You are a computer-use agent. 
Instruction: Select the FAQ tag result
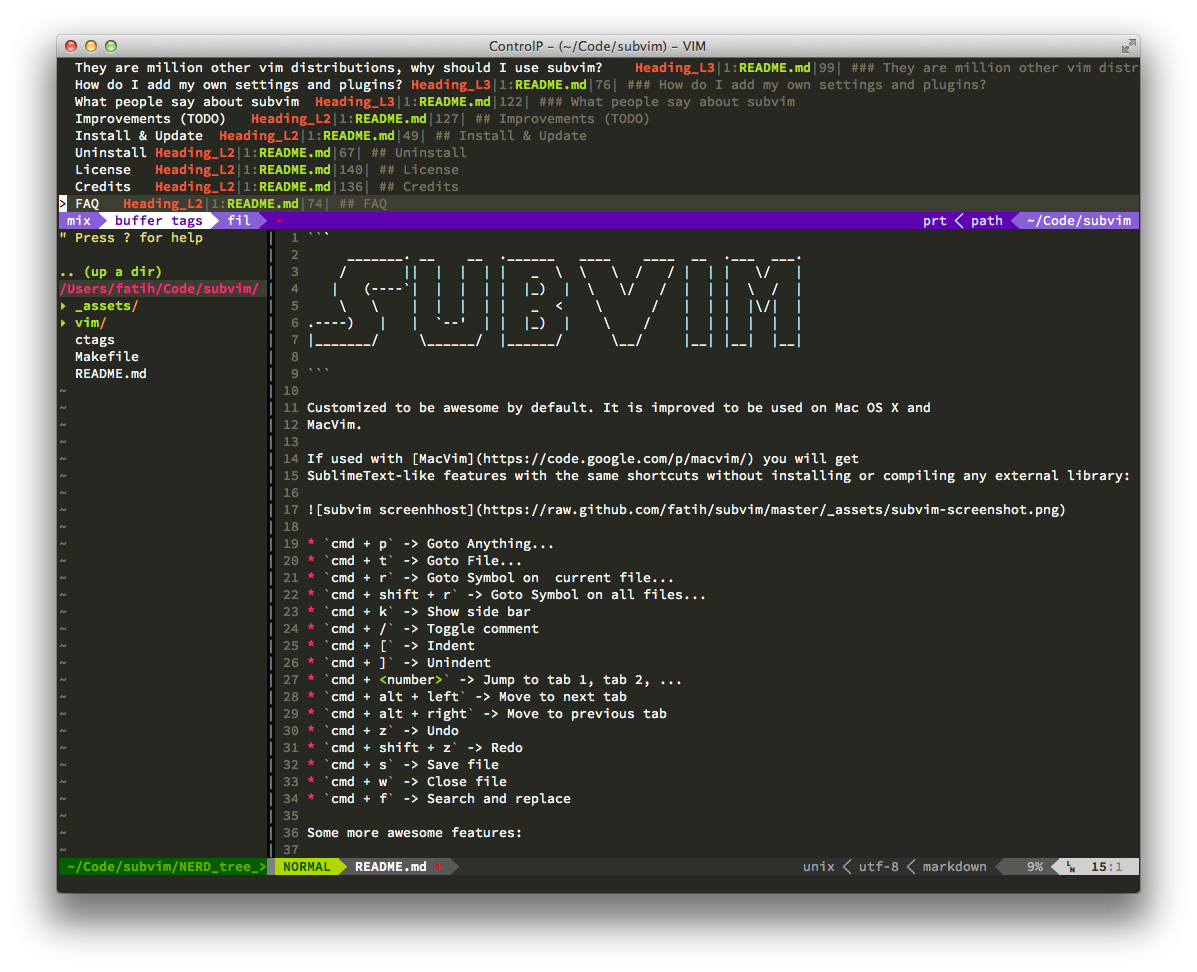[599, 204]
